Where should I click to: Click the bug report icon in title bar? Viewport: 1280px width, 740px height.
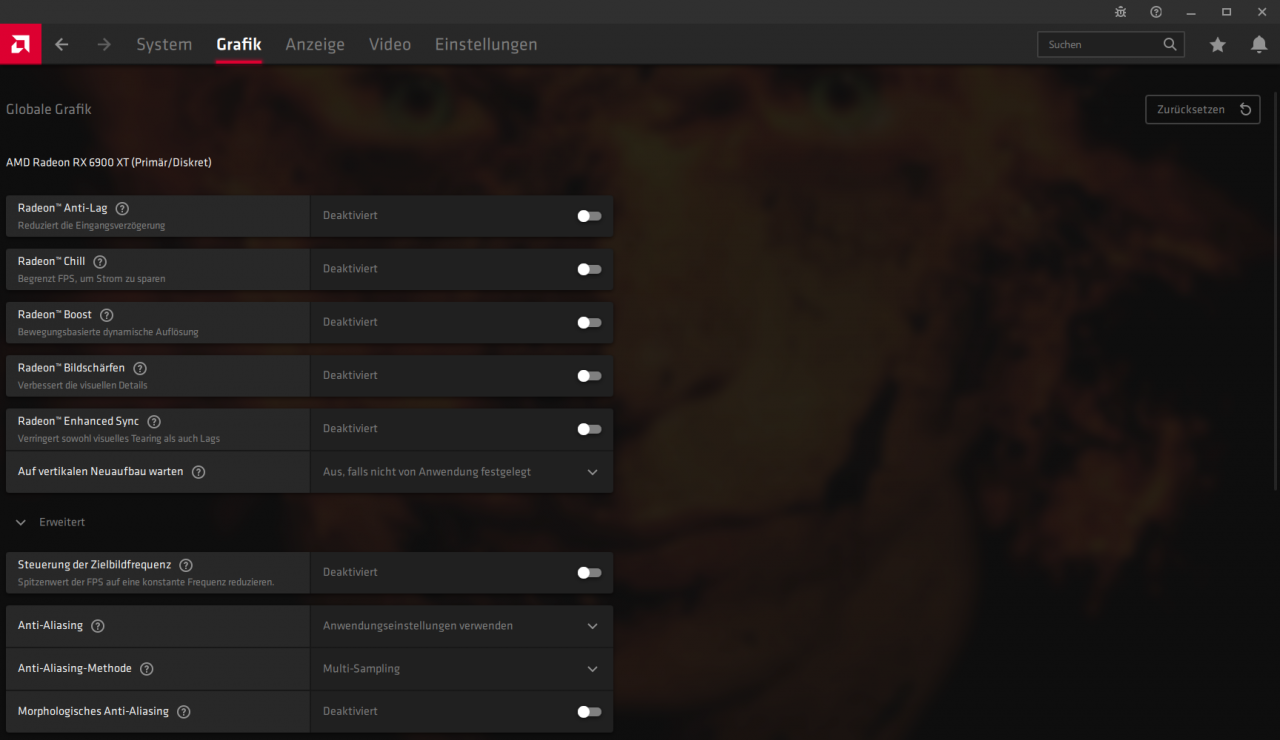point(1121,12)
